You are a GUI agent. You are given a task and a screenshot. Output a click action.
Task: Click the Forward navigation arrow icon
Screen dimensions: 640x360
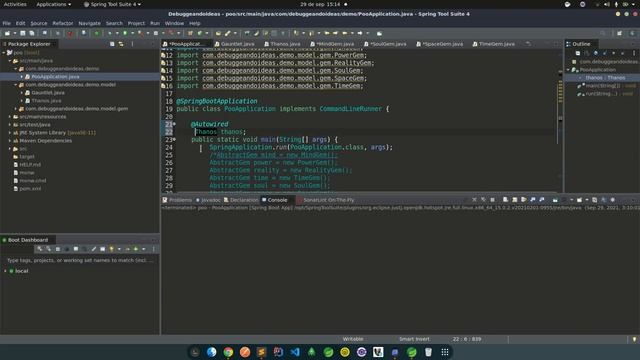click(x=360, y=33)
